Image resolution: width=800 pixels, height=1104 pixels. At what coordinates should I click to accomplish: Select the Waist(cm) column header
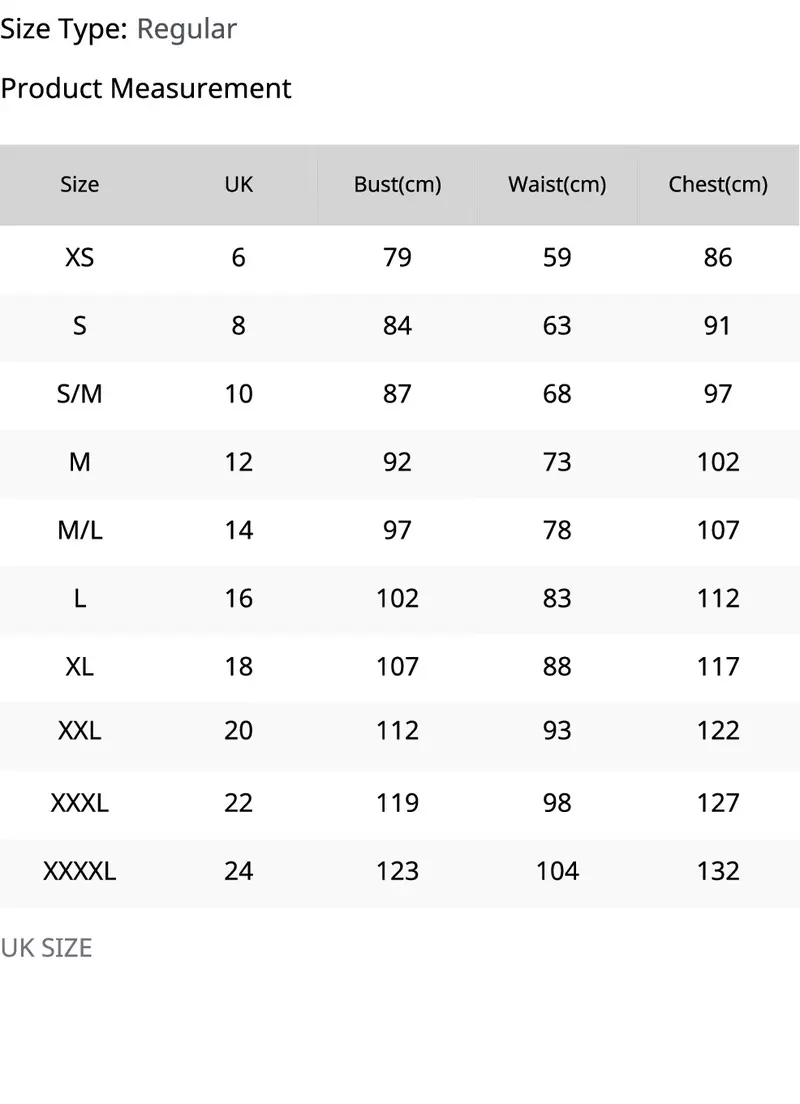pos(557,184)
